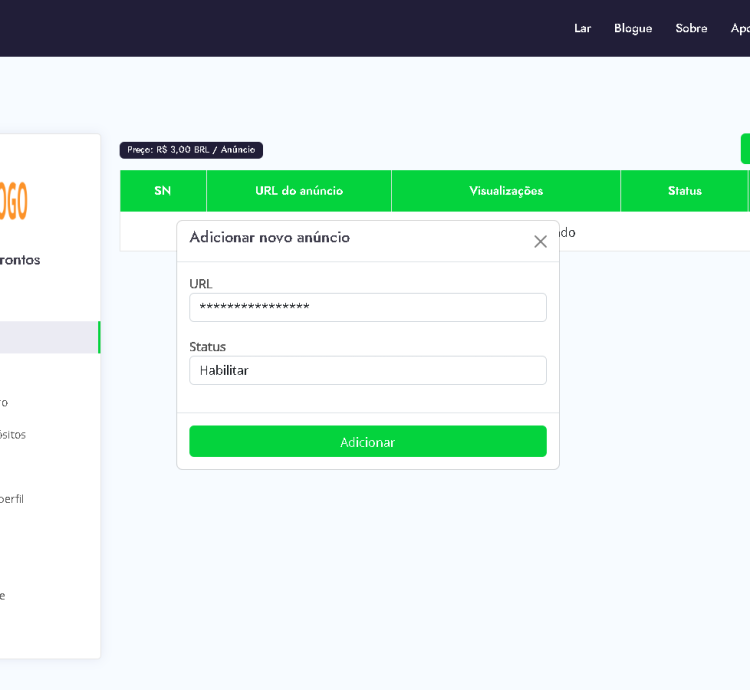The height and width of the screenshot is (690, 750).
Task: Click the Visualizações column header
Action: [x=506, y=191]
